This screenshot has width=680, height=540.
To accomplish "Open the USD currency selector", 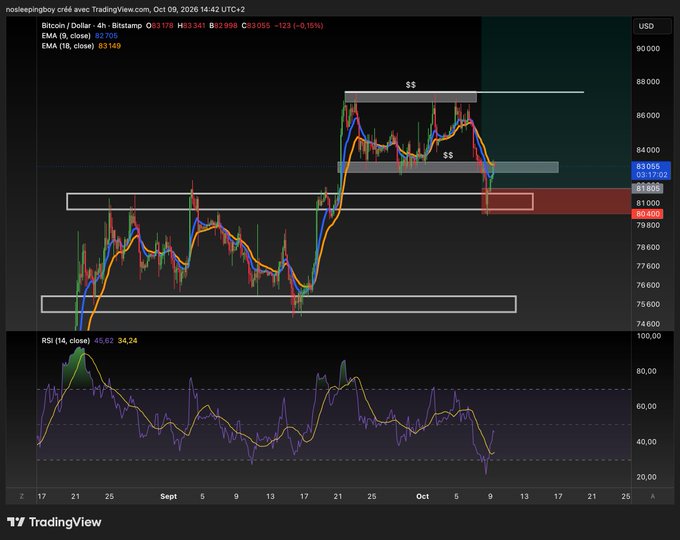I will point(651,26).
